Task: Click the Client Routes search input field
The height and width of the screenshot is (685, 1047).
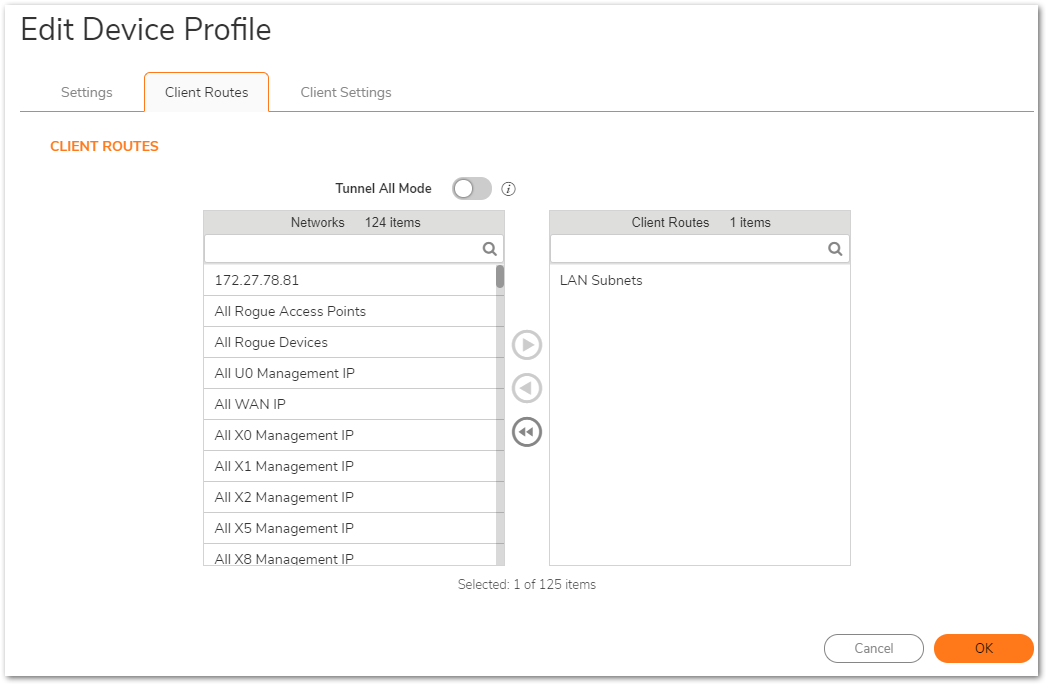Action: point(688,249)
